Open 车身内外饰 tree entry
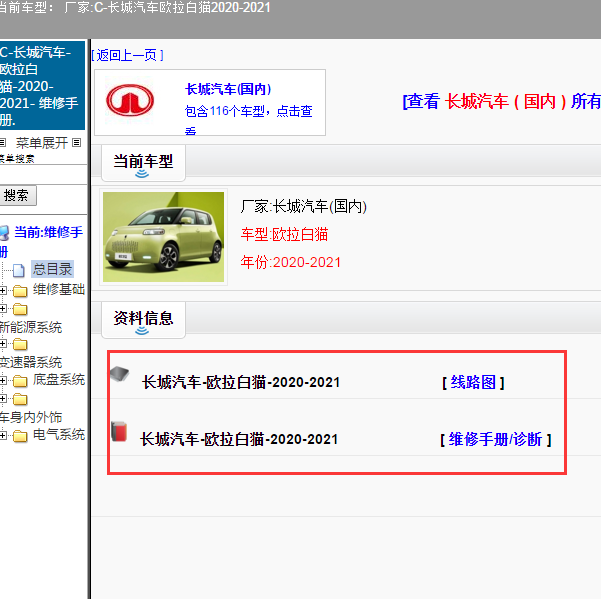The width and height of the screenshot is (601, 599). pyautogui.click(x=31, y=417)
